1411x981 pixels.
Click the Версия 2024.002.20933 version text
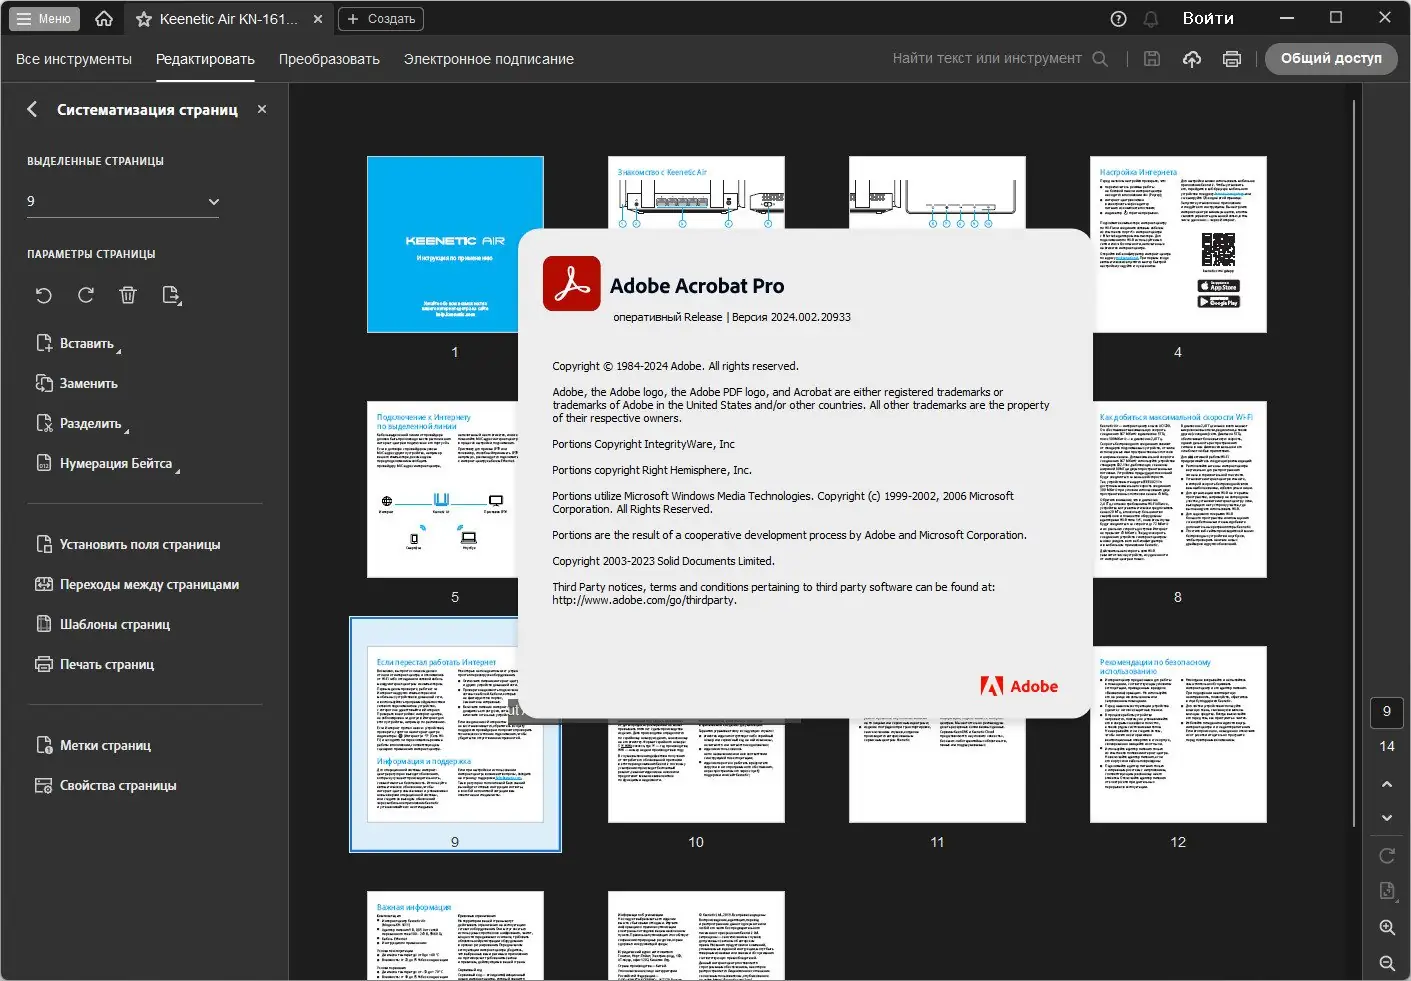tap(791, 317)
